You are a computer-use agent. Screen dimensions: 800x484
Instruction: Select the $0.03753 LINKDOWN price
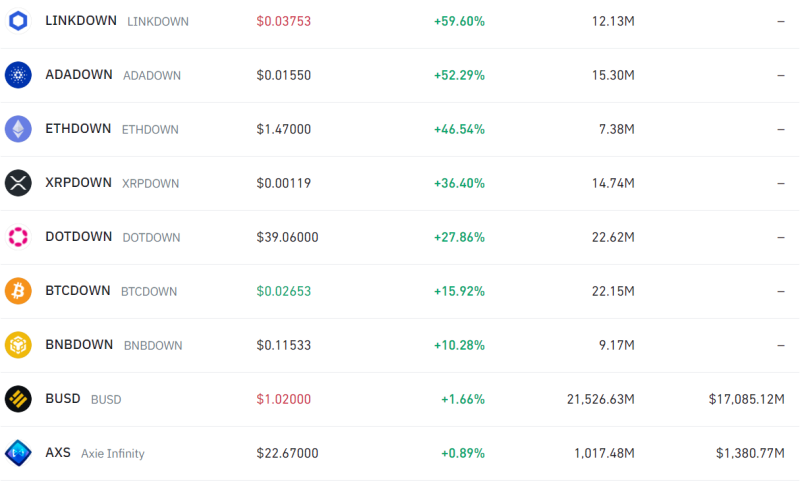pyautogui.click(x=284, y=21)
